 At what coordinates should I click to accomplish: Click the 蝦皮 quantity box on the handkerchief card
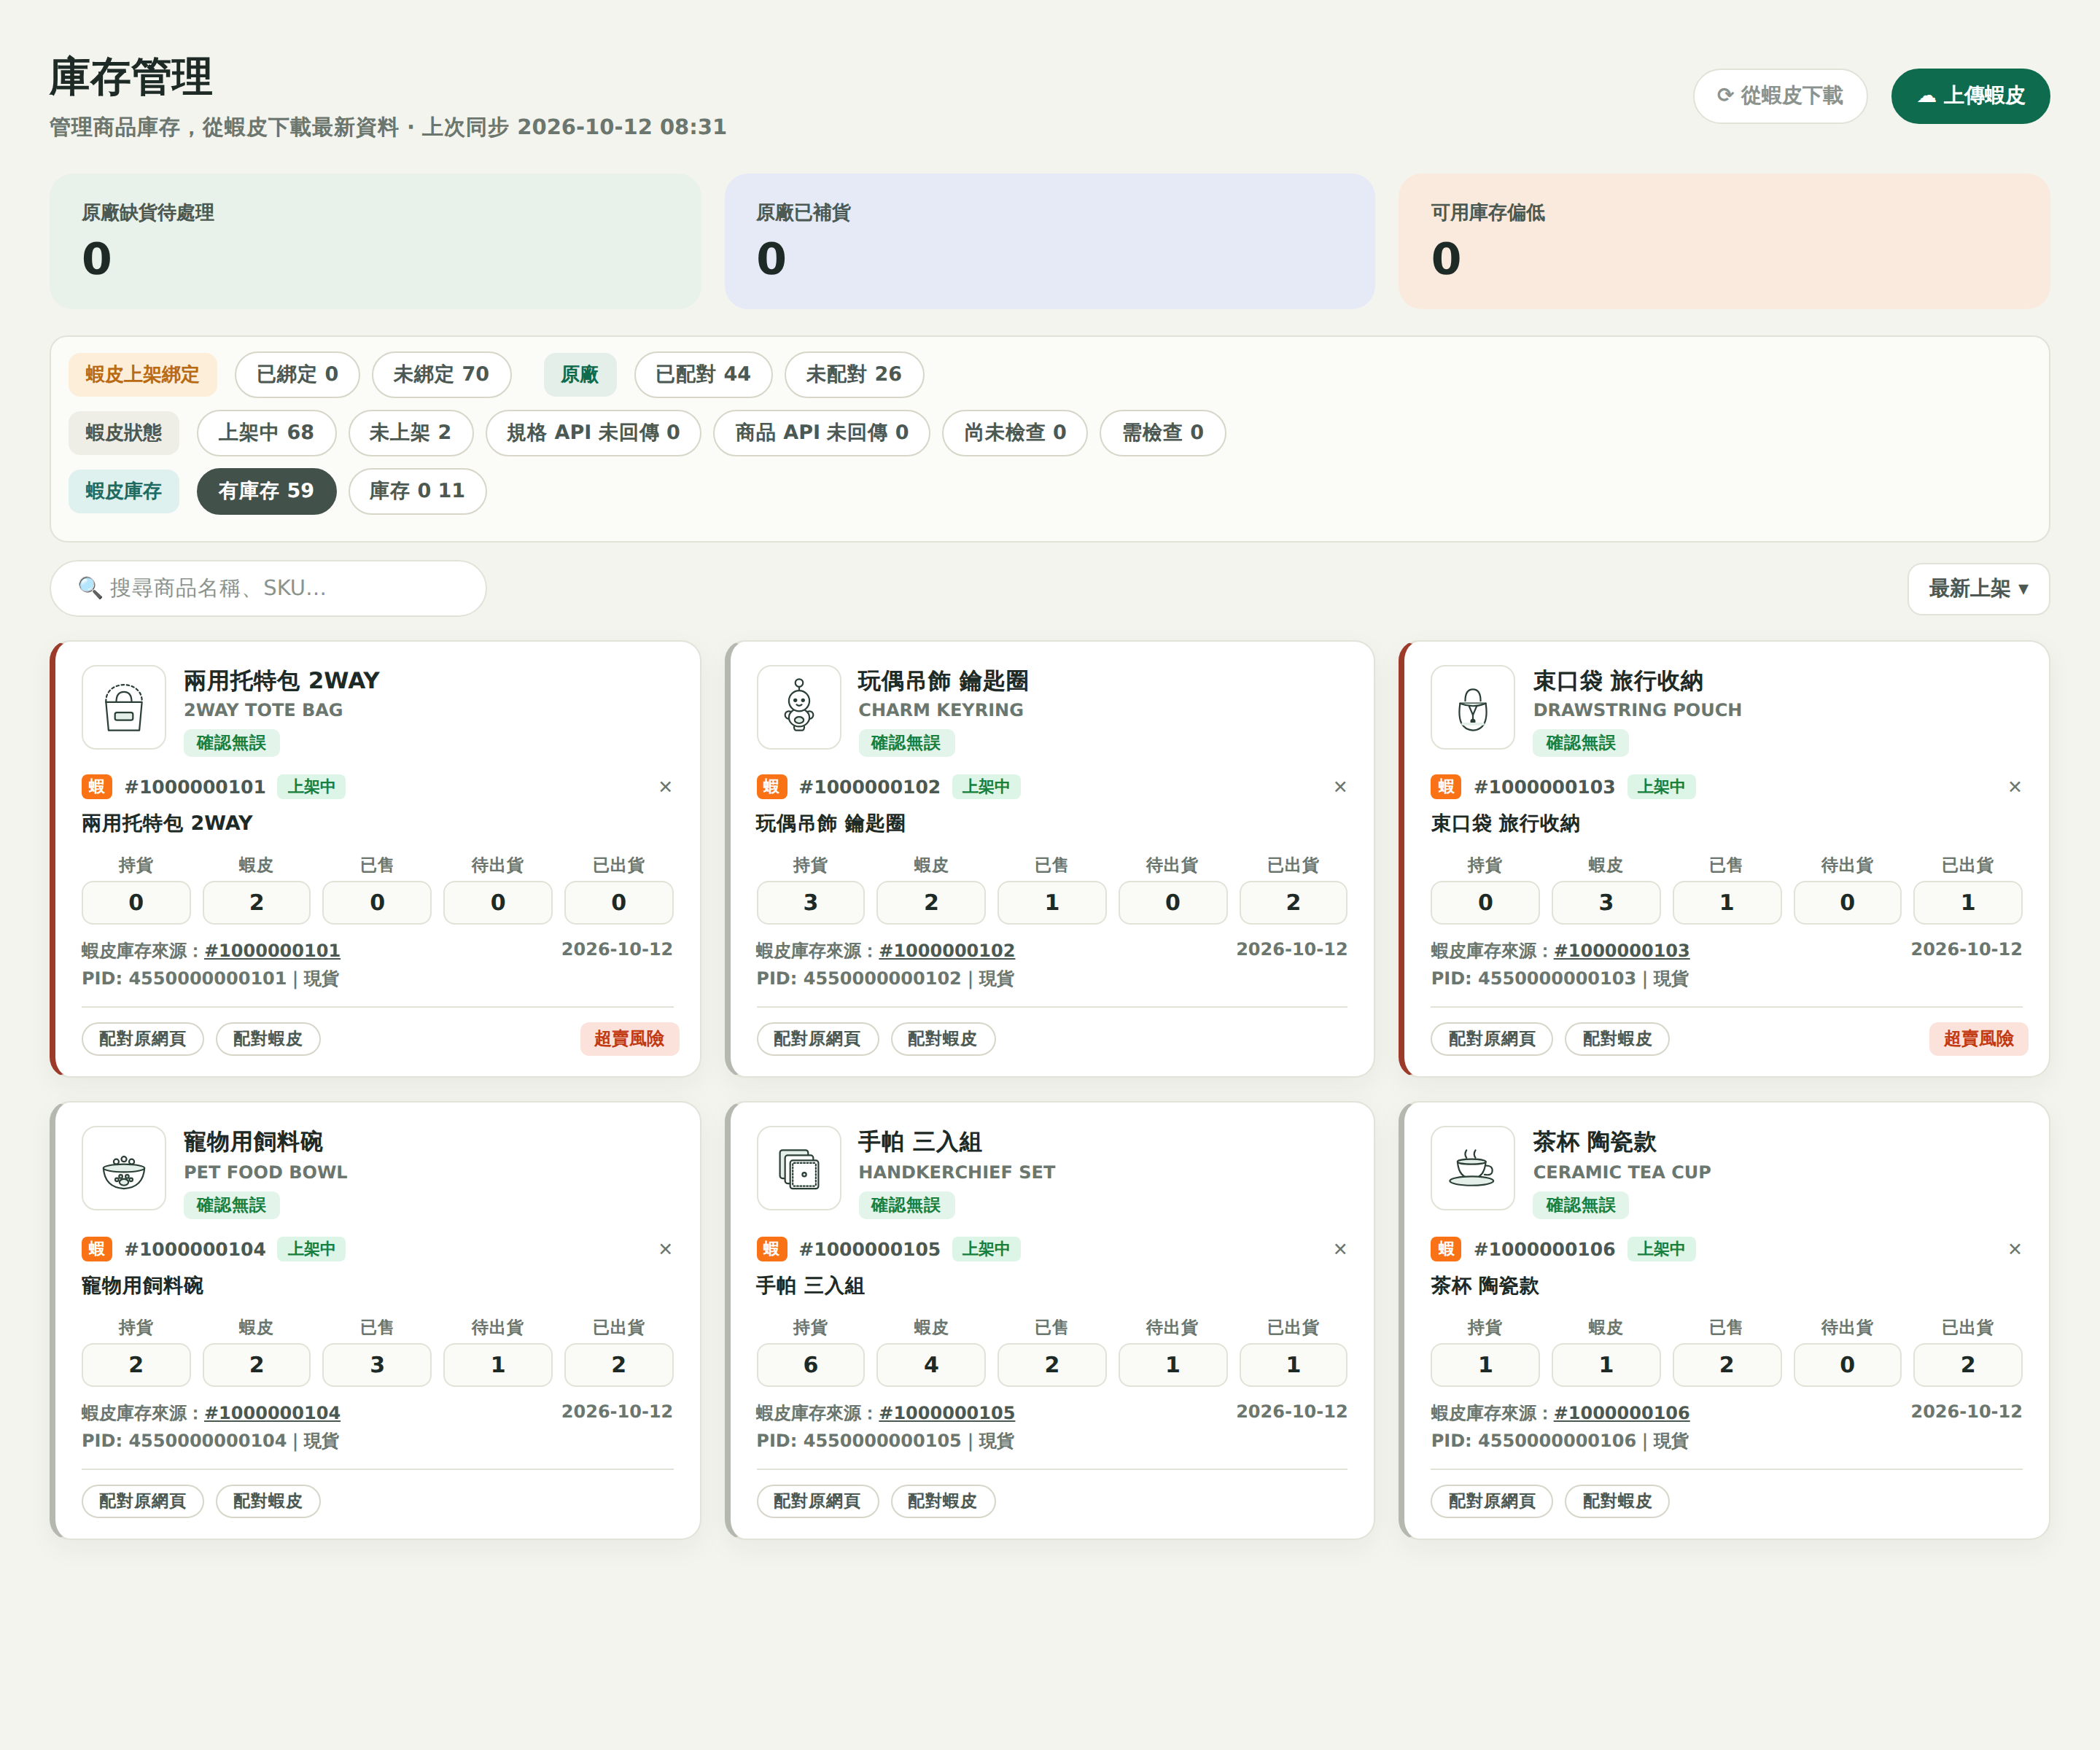pyautogui.click(x=930, y=1364)
